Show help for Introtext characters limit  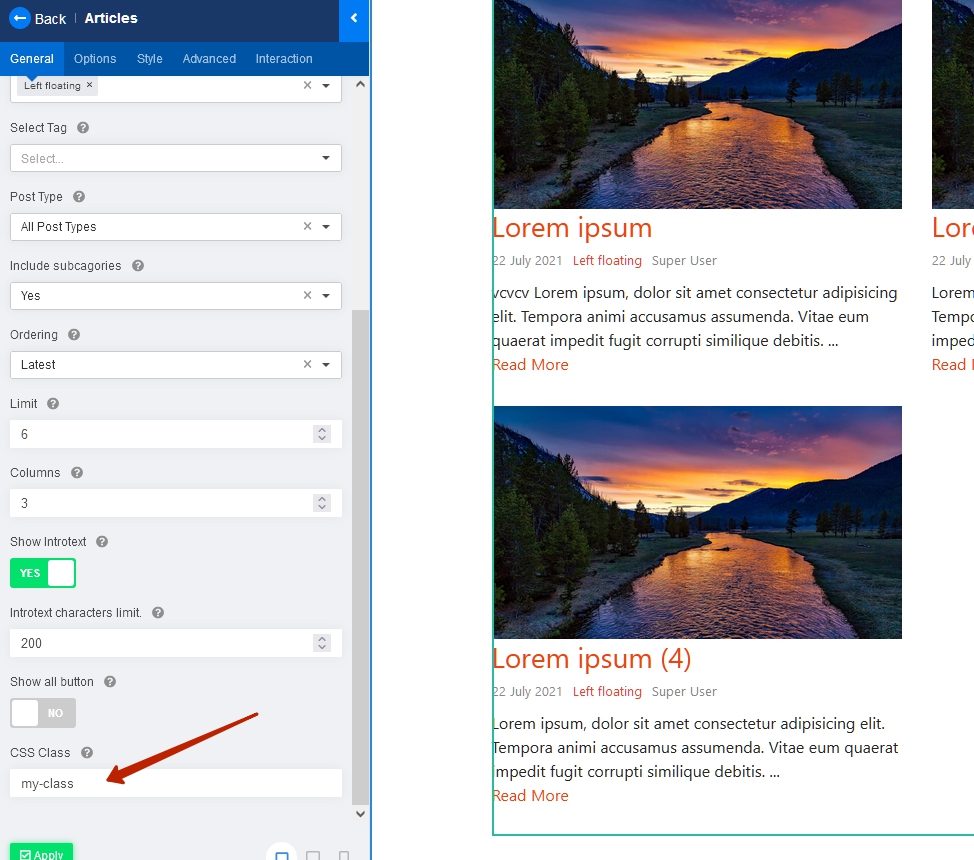point(158,613)
